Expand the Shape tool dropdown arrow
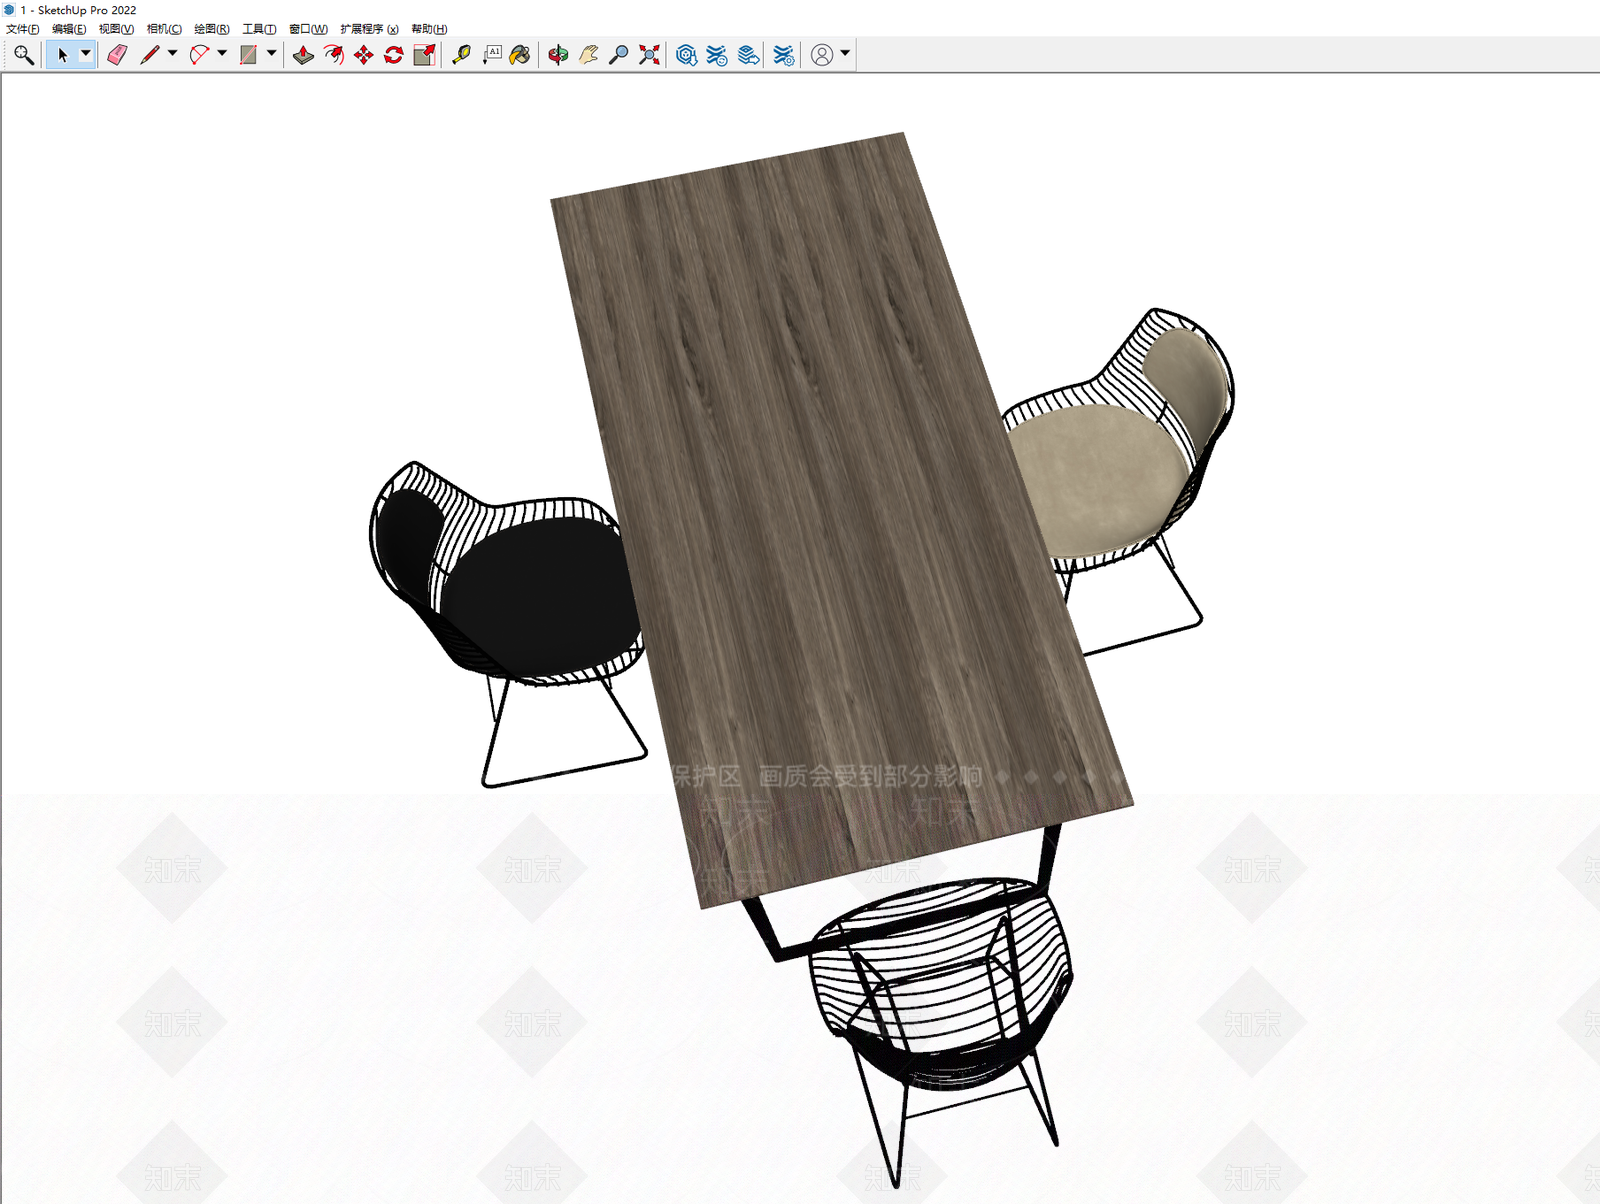Image resolution: width=1600 pixels, height=1204 pixels. (271, 54)
